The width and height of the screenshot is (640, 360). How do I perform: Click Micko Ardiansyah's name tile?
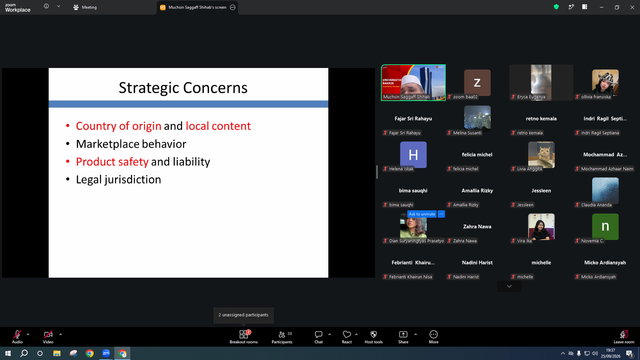click(605, 263)
